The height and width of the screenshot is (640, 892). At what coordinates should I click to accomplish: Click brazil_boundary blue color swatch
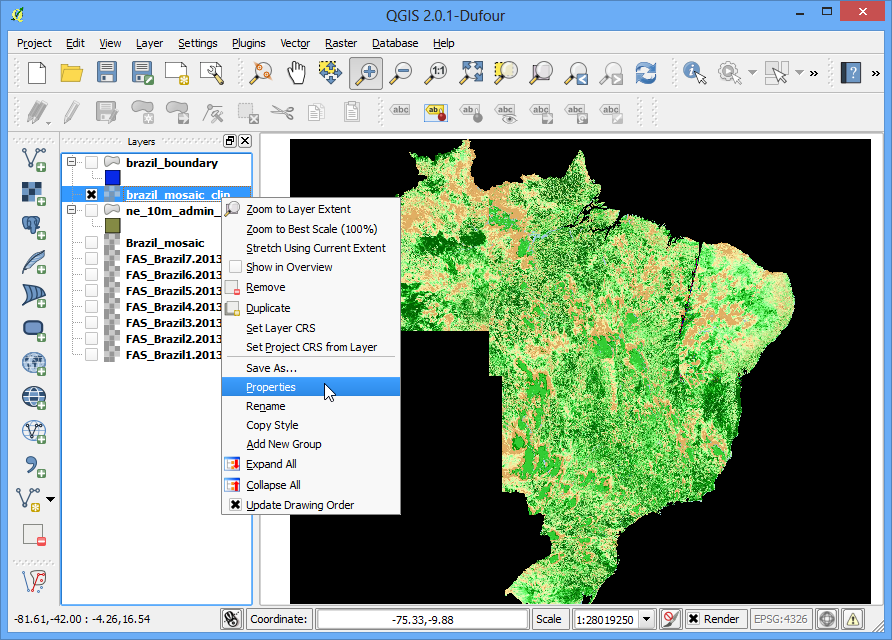click(113, 177)
